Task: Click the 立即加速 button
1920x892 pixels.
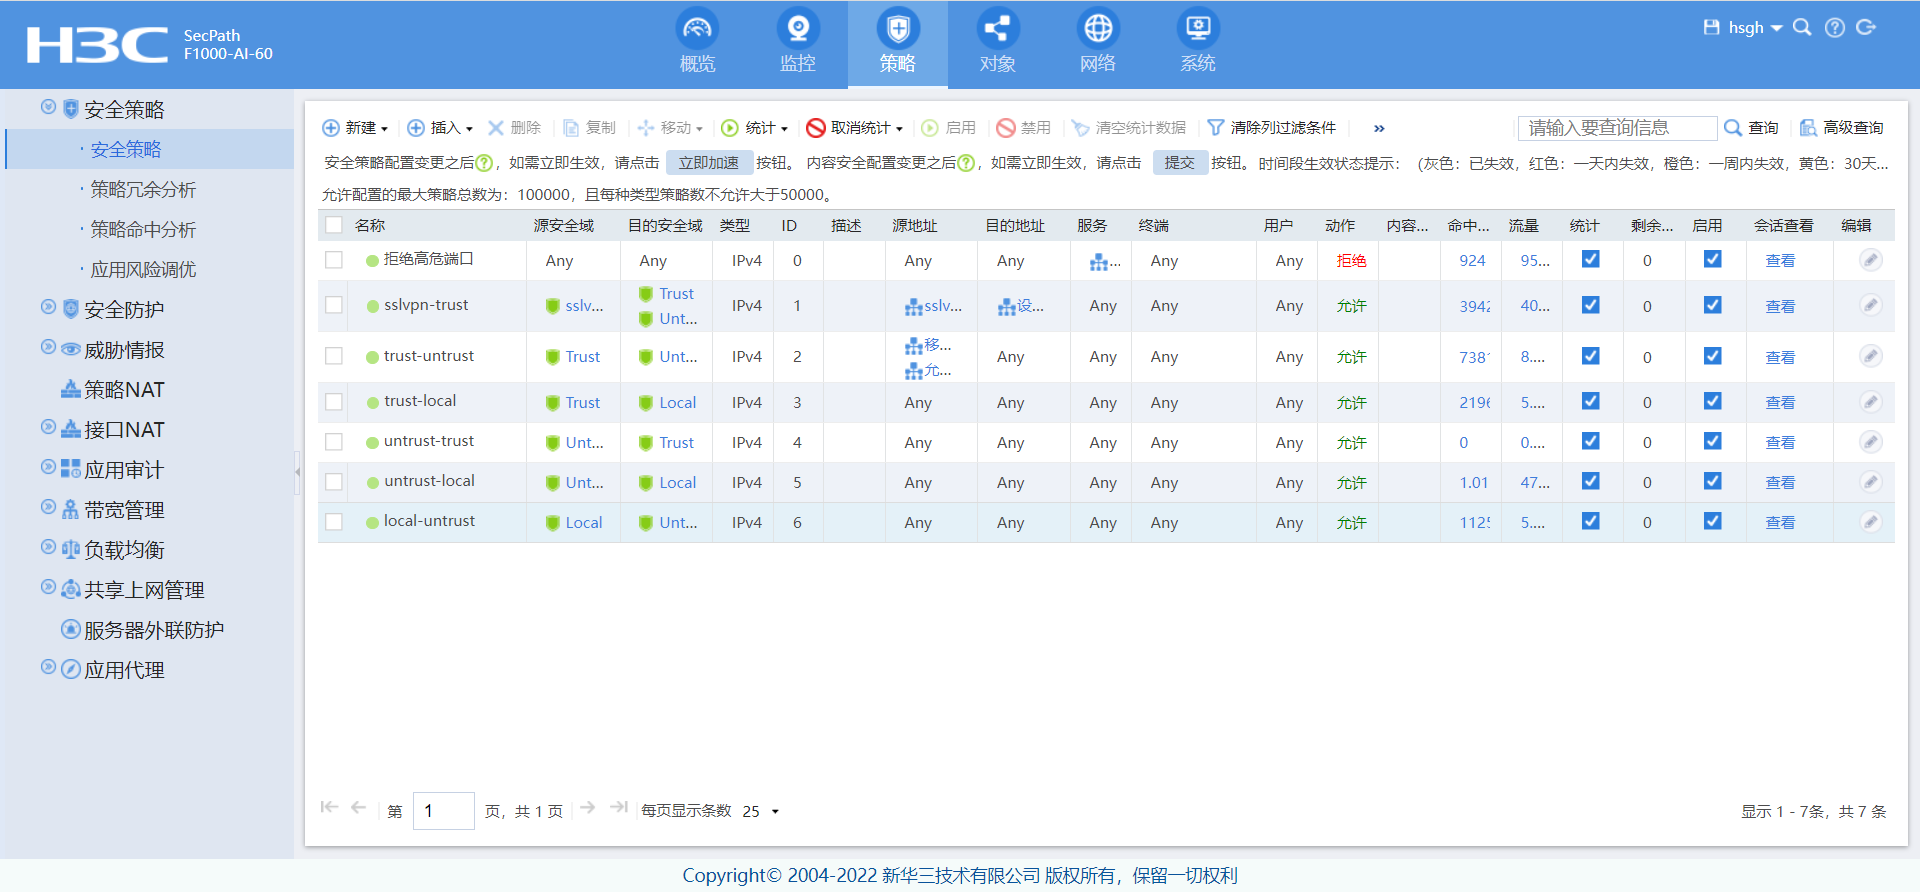Action: tap(708, 163)
